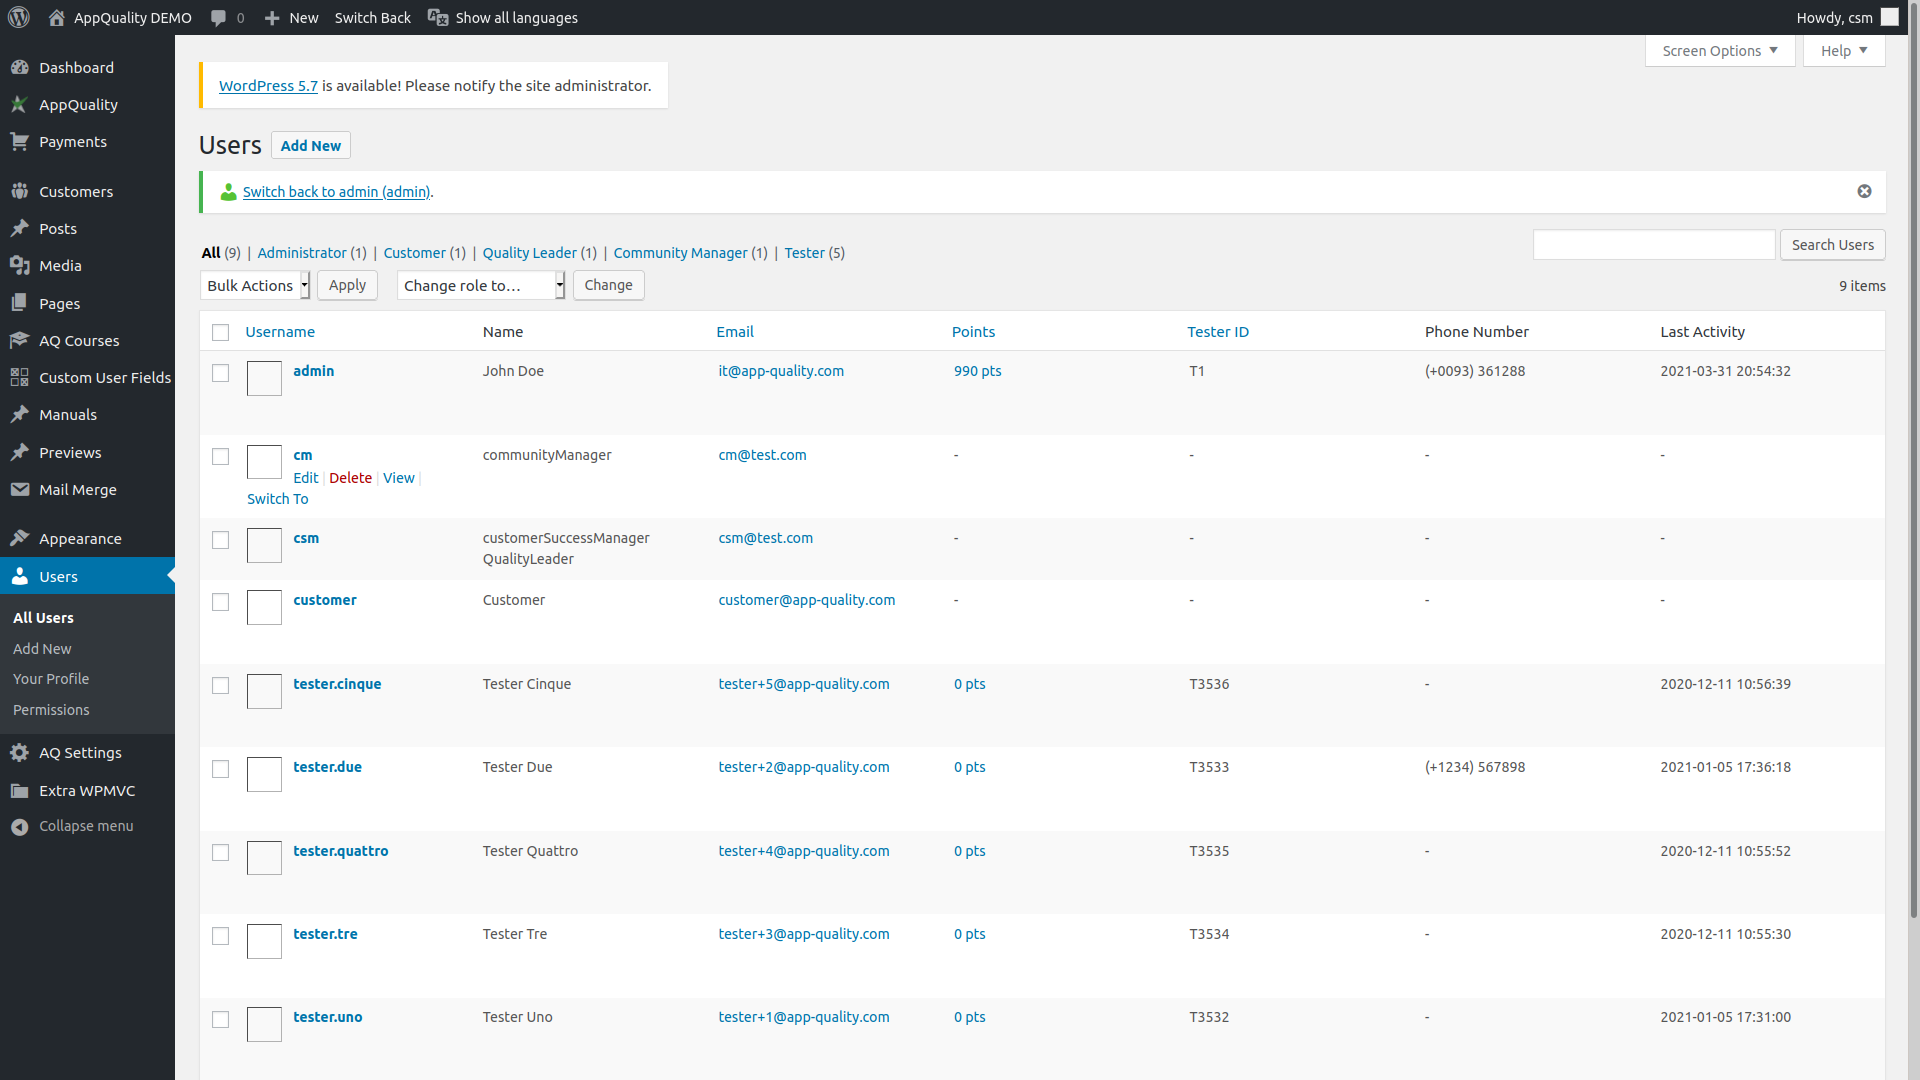This screenshot has width=1920, height=1080.
Task: Click the Add New user button
Action: click(x=311, y=146)
